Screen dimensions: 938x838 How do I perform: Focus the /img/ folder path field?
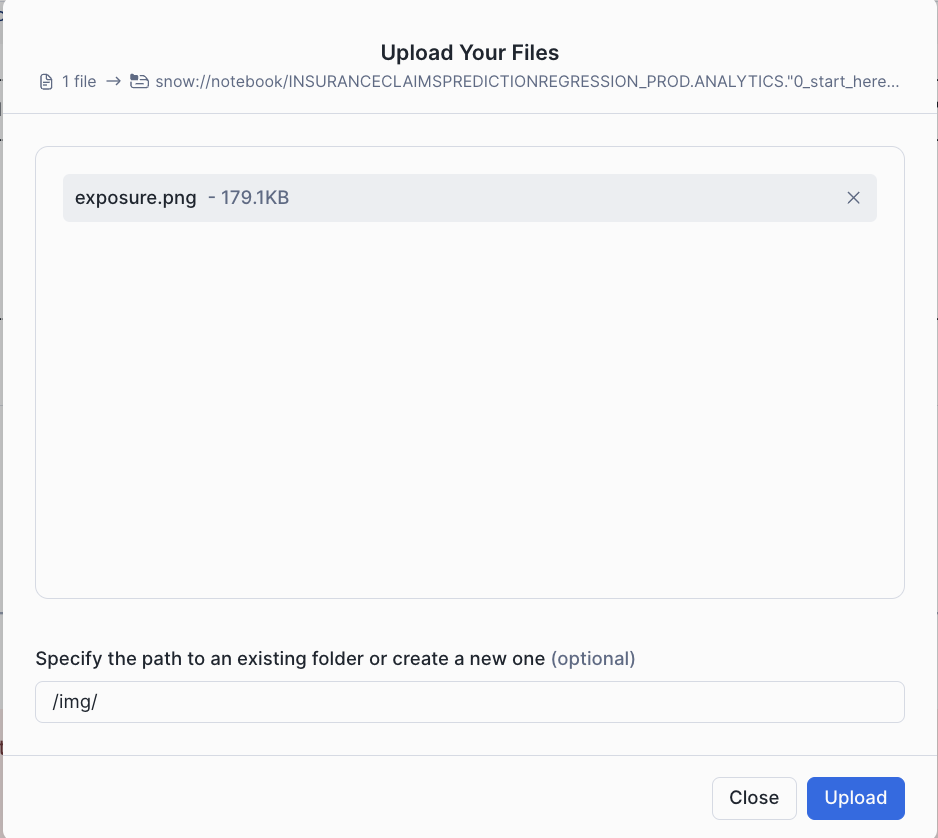(469, 702)
